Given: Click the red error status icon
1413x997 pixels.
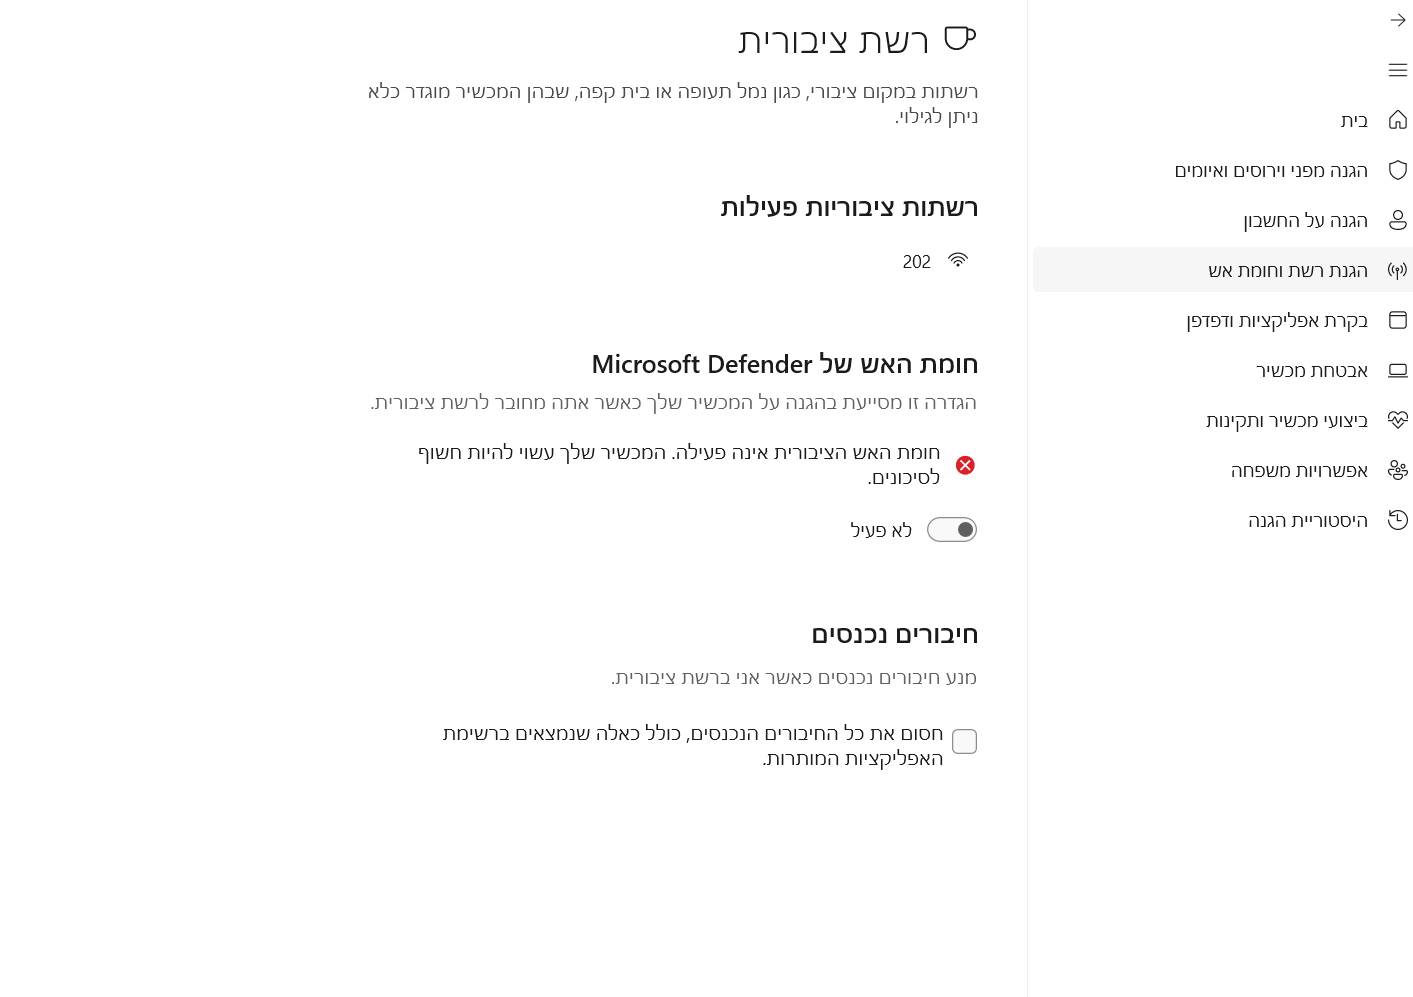Looking at the screenshot, I should click(965, 465).
